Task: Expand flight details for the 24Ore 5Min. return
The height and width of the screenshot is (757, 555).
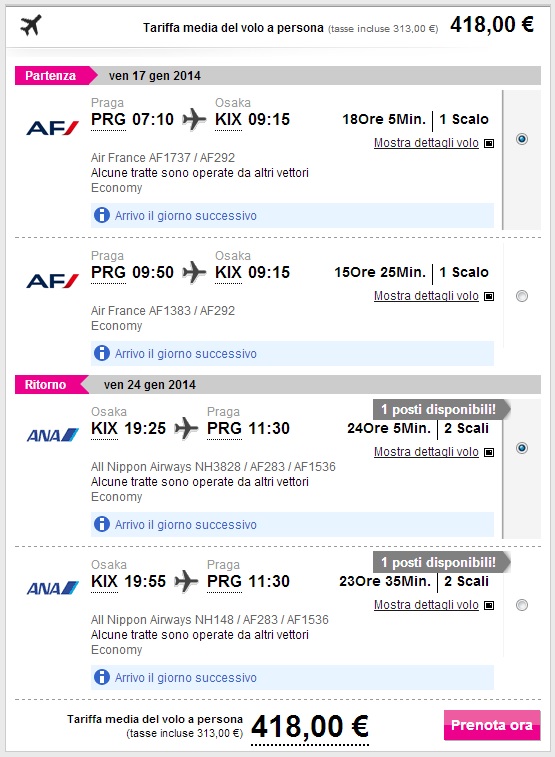Action: pos(433,452)
